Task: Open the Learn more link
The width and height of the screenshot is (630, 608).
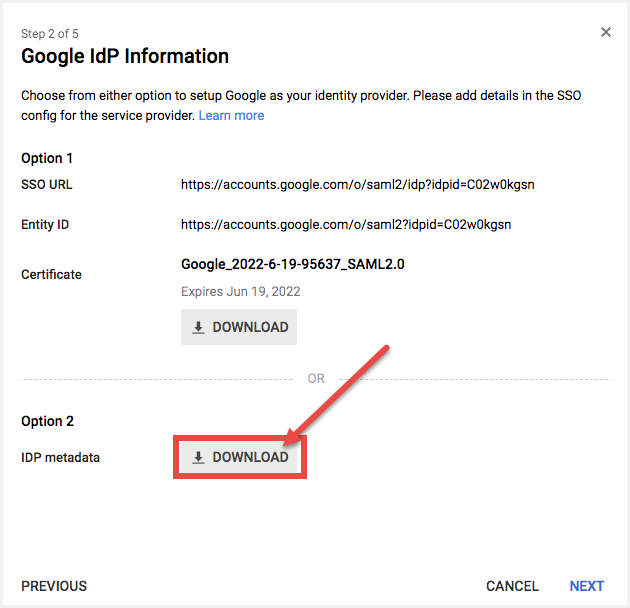Action: pyautogui.click(x=231, y=116)
